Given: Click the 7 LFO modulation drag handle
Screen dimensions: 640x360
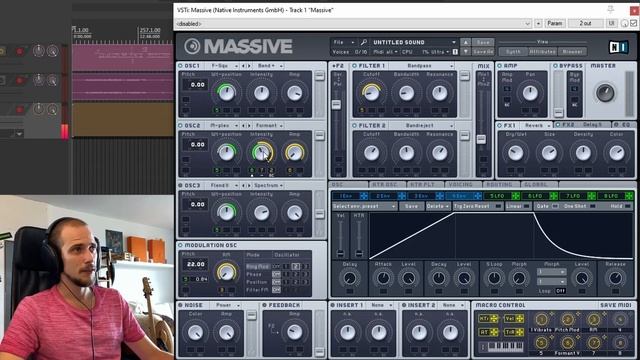Looking at the screenshot, I should click(591, 196).
